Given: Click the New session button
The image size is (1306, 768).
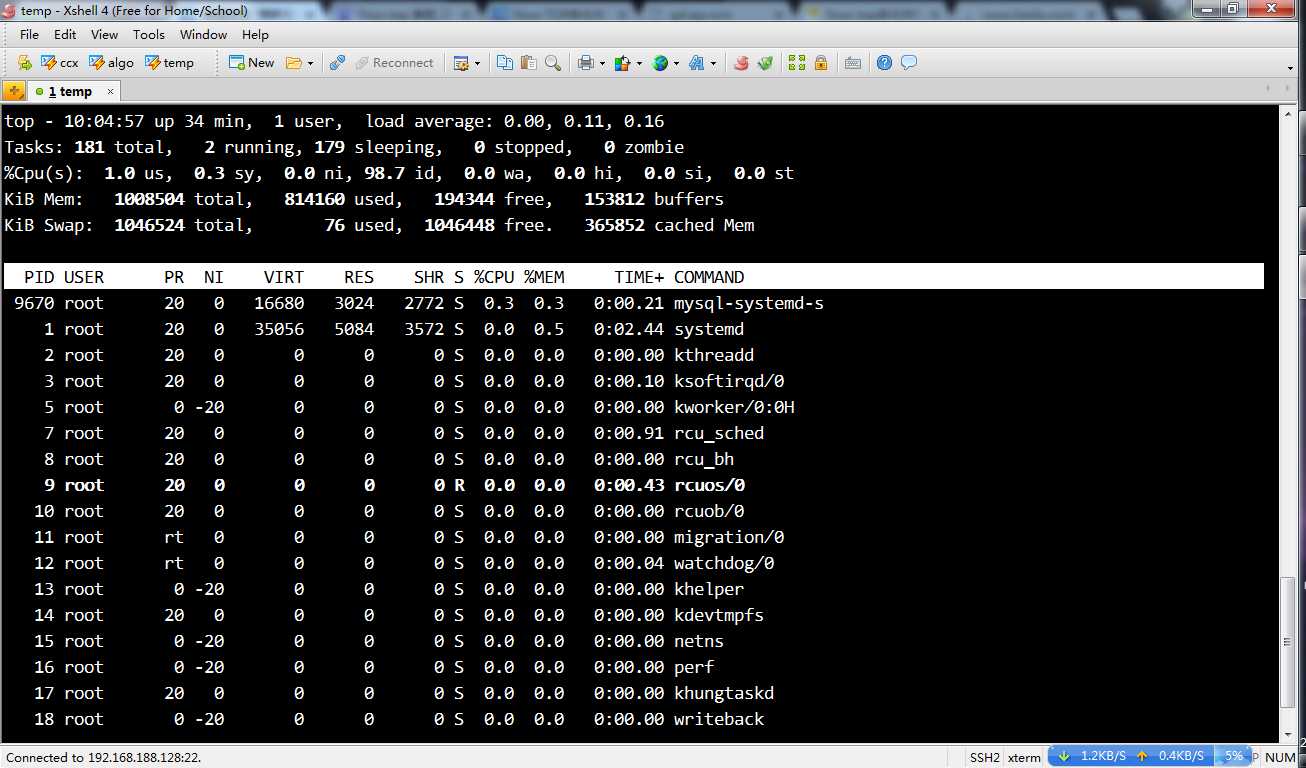Looking at the screenshot, I should click(x=251, y=62).
